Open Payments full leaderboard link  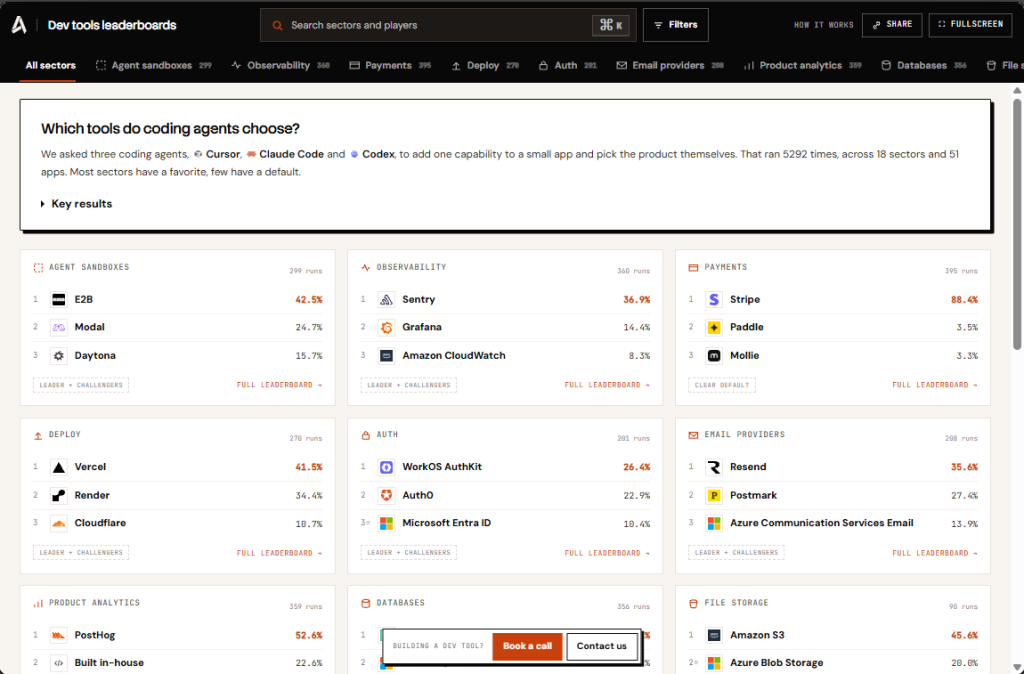tap(935, 385)
